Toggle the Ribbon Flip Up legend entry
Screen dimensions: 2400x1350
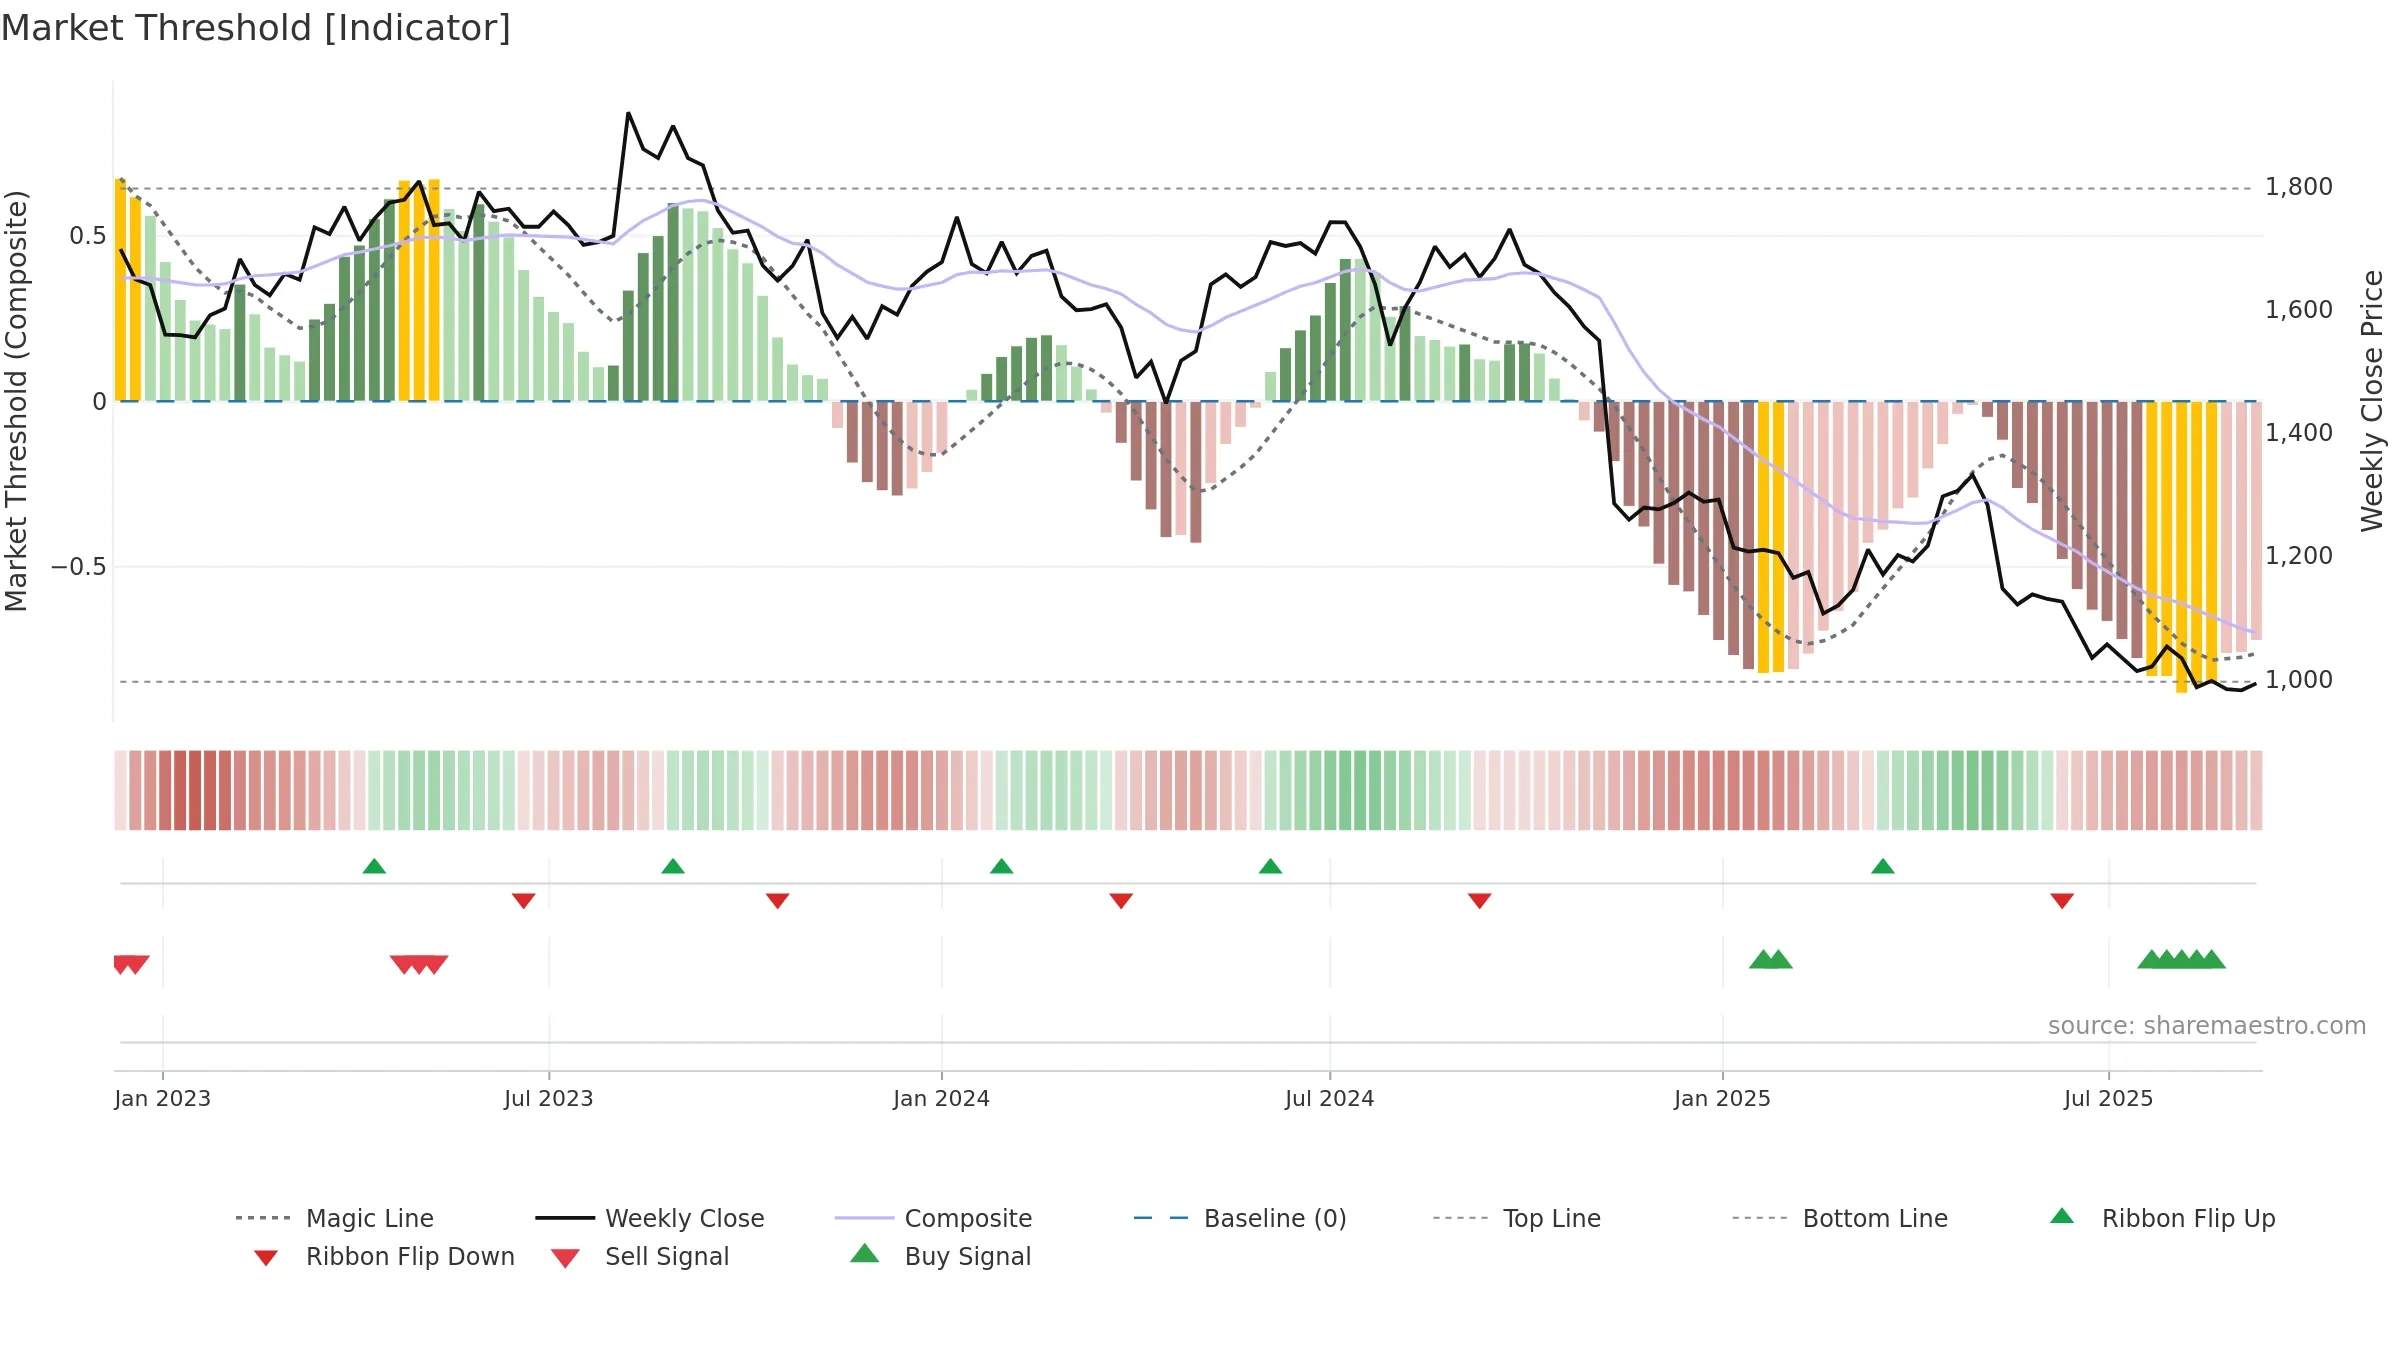pyautogui.click(x=2162, y=1218)
